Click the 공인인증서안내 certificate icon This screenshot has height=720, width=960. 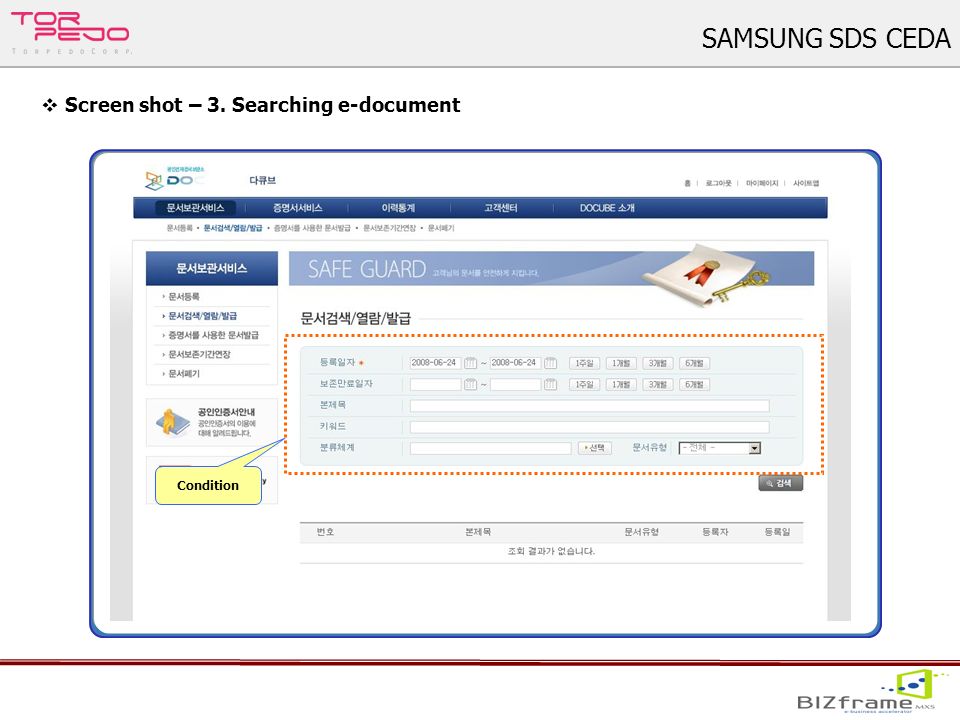pos(173,422)
